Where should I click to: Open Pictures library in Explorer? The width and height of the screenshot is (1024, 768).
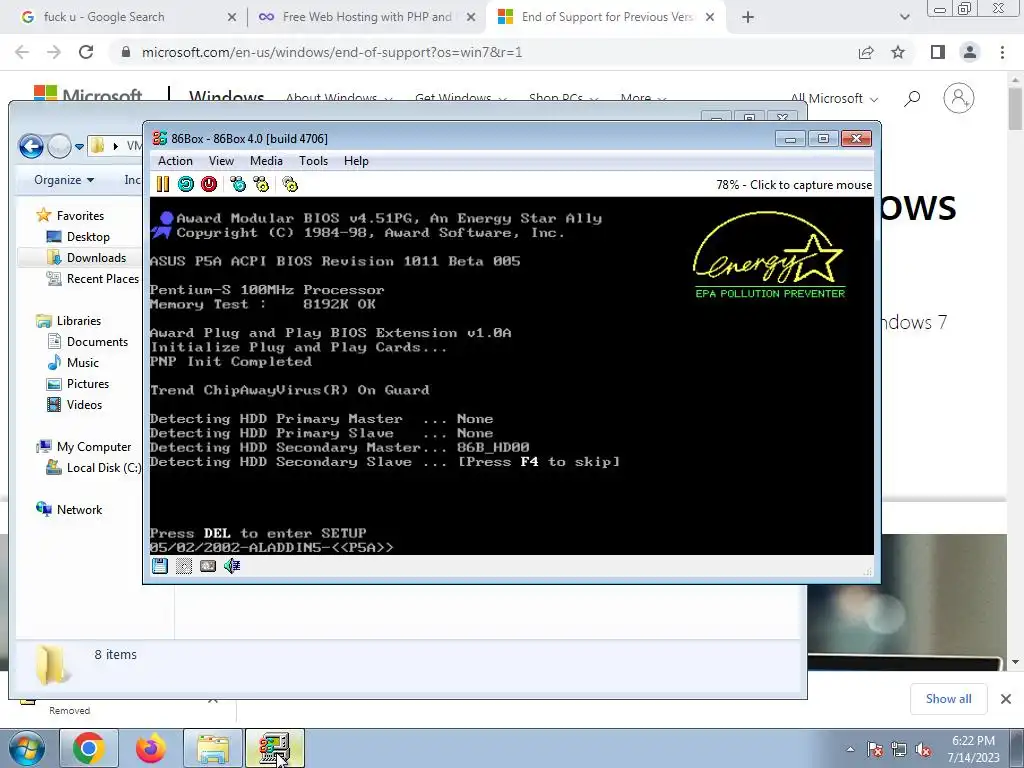(x=88, y=383)
